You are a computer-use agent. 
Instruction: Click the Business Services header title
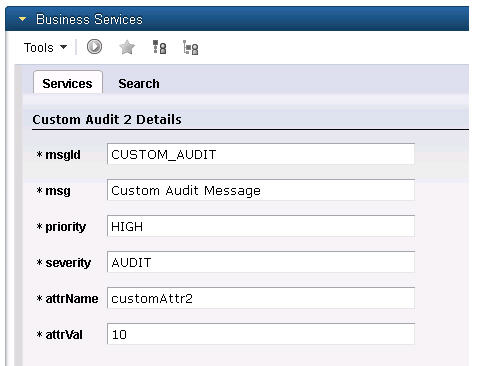89,19
